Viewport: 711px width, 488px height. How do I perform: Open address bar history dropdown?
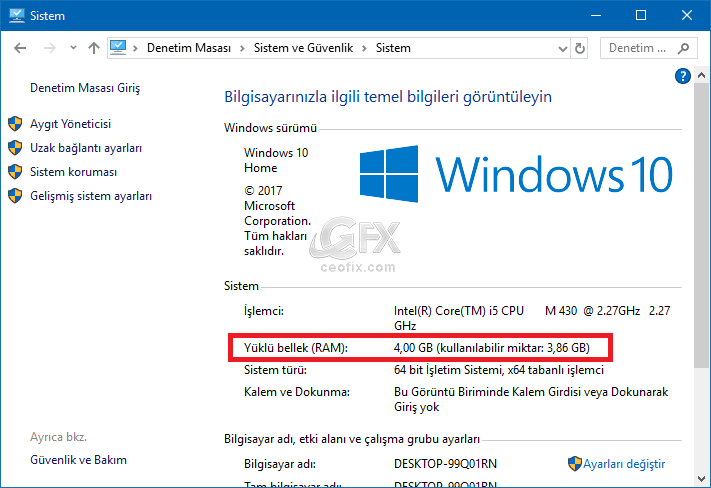pyautogui.click(x=562, y=48)
